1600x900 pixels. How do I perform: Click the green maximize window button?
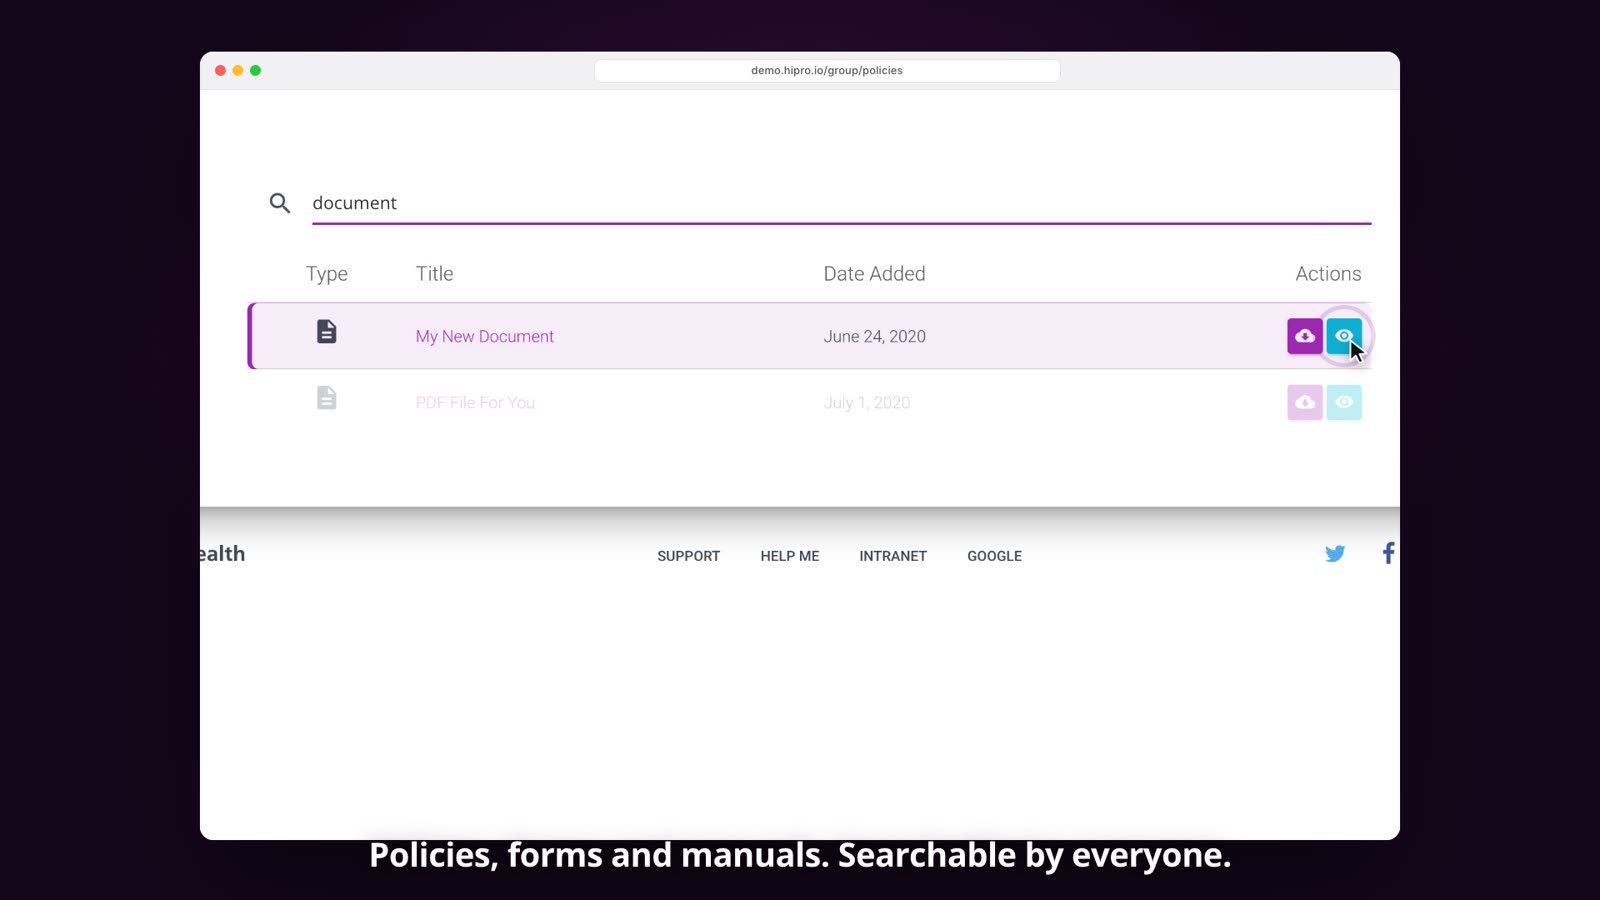[x=256, y=70]
